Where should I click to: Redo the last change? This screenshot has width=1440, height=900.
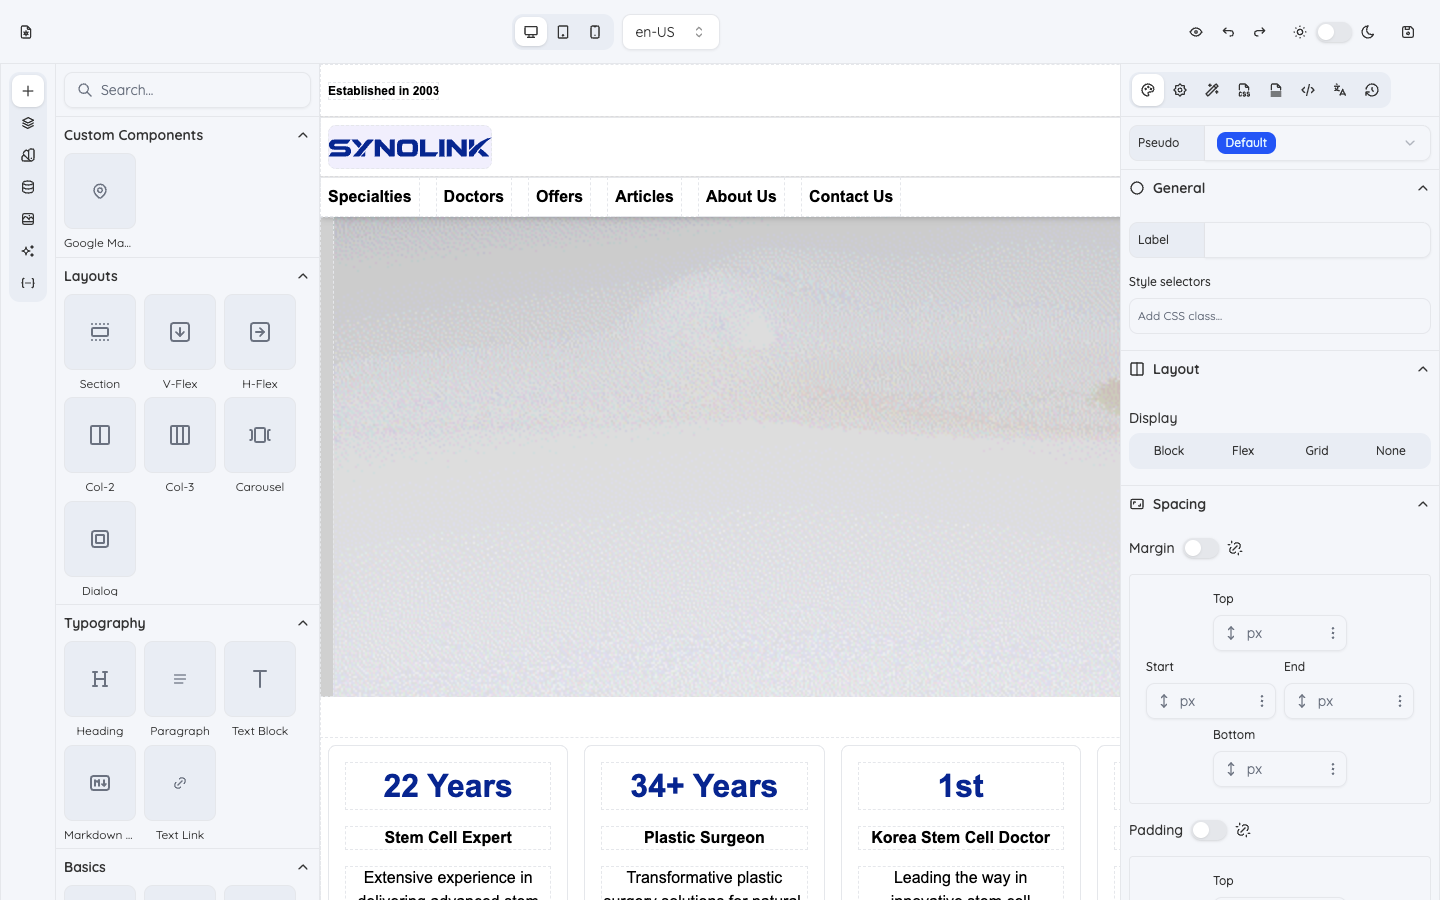click(x=1260, y=32)
